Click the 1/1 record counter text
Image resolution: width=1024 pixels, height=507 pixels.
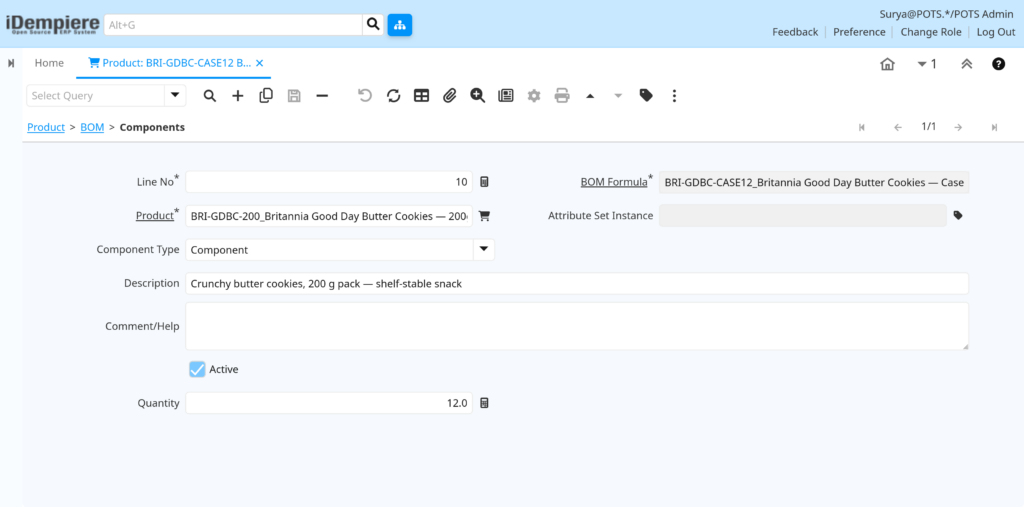(x=928, y=127)
